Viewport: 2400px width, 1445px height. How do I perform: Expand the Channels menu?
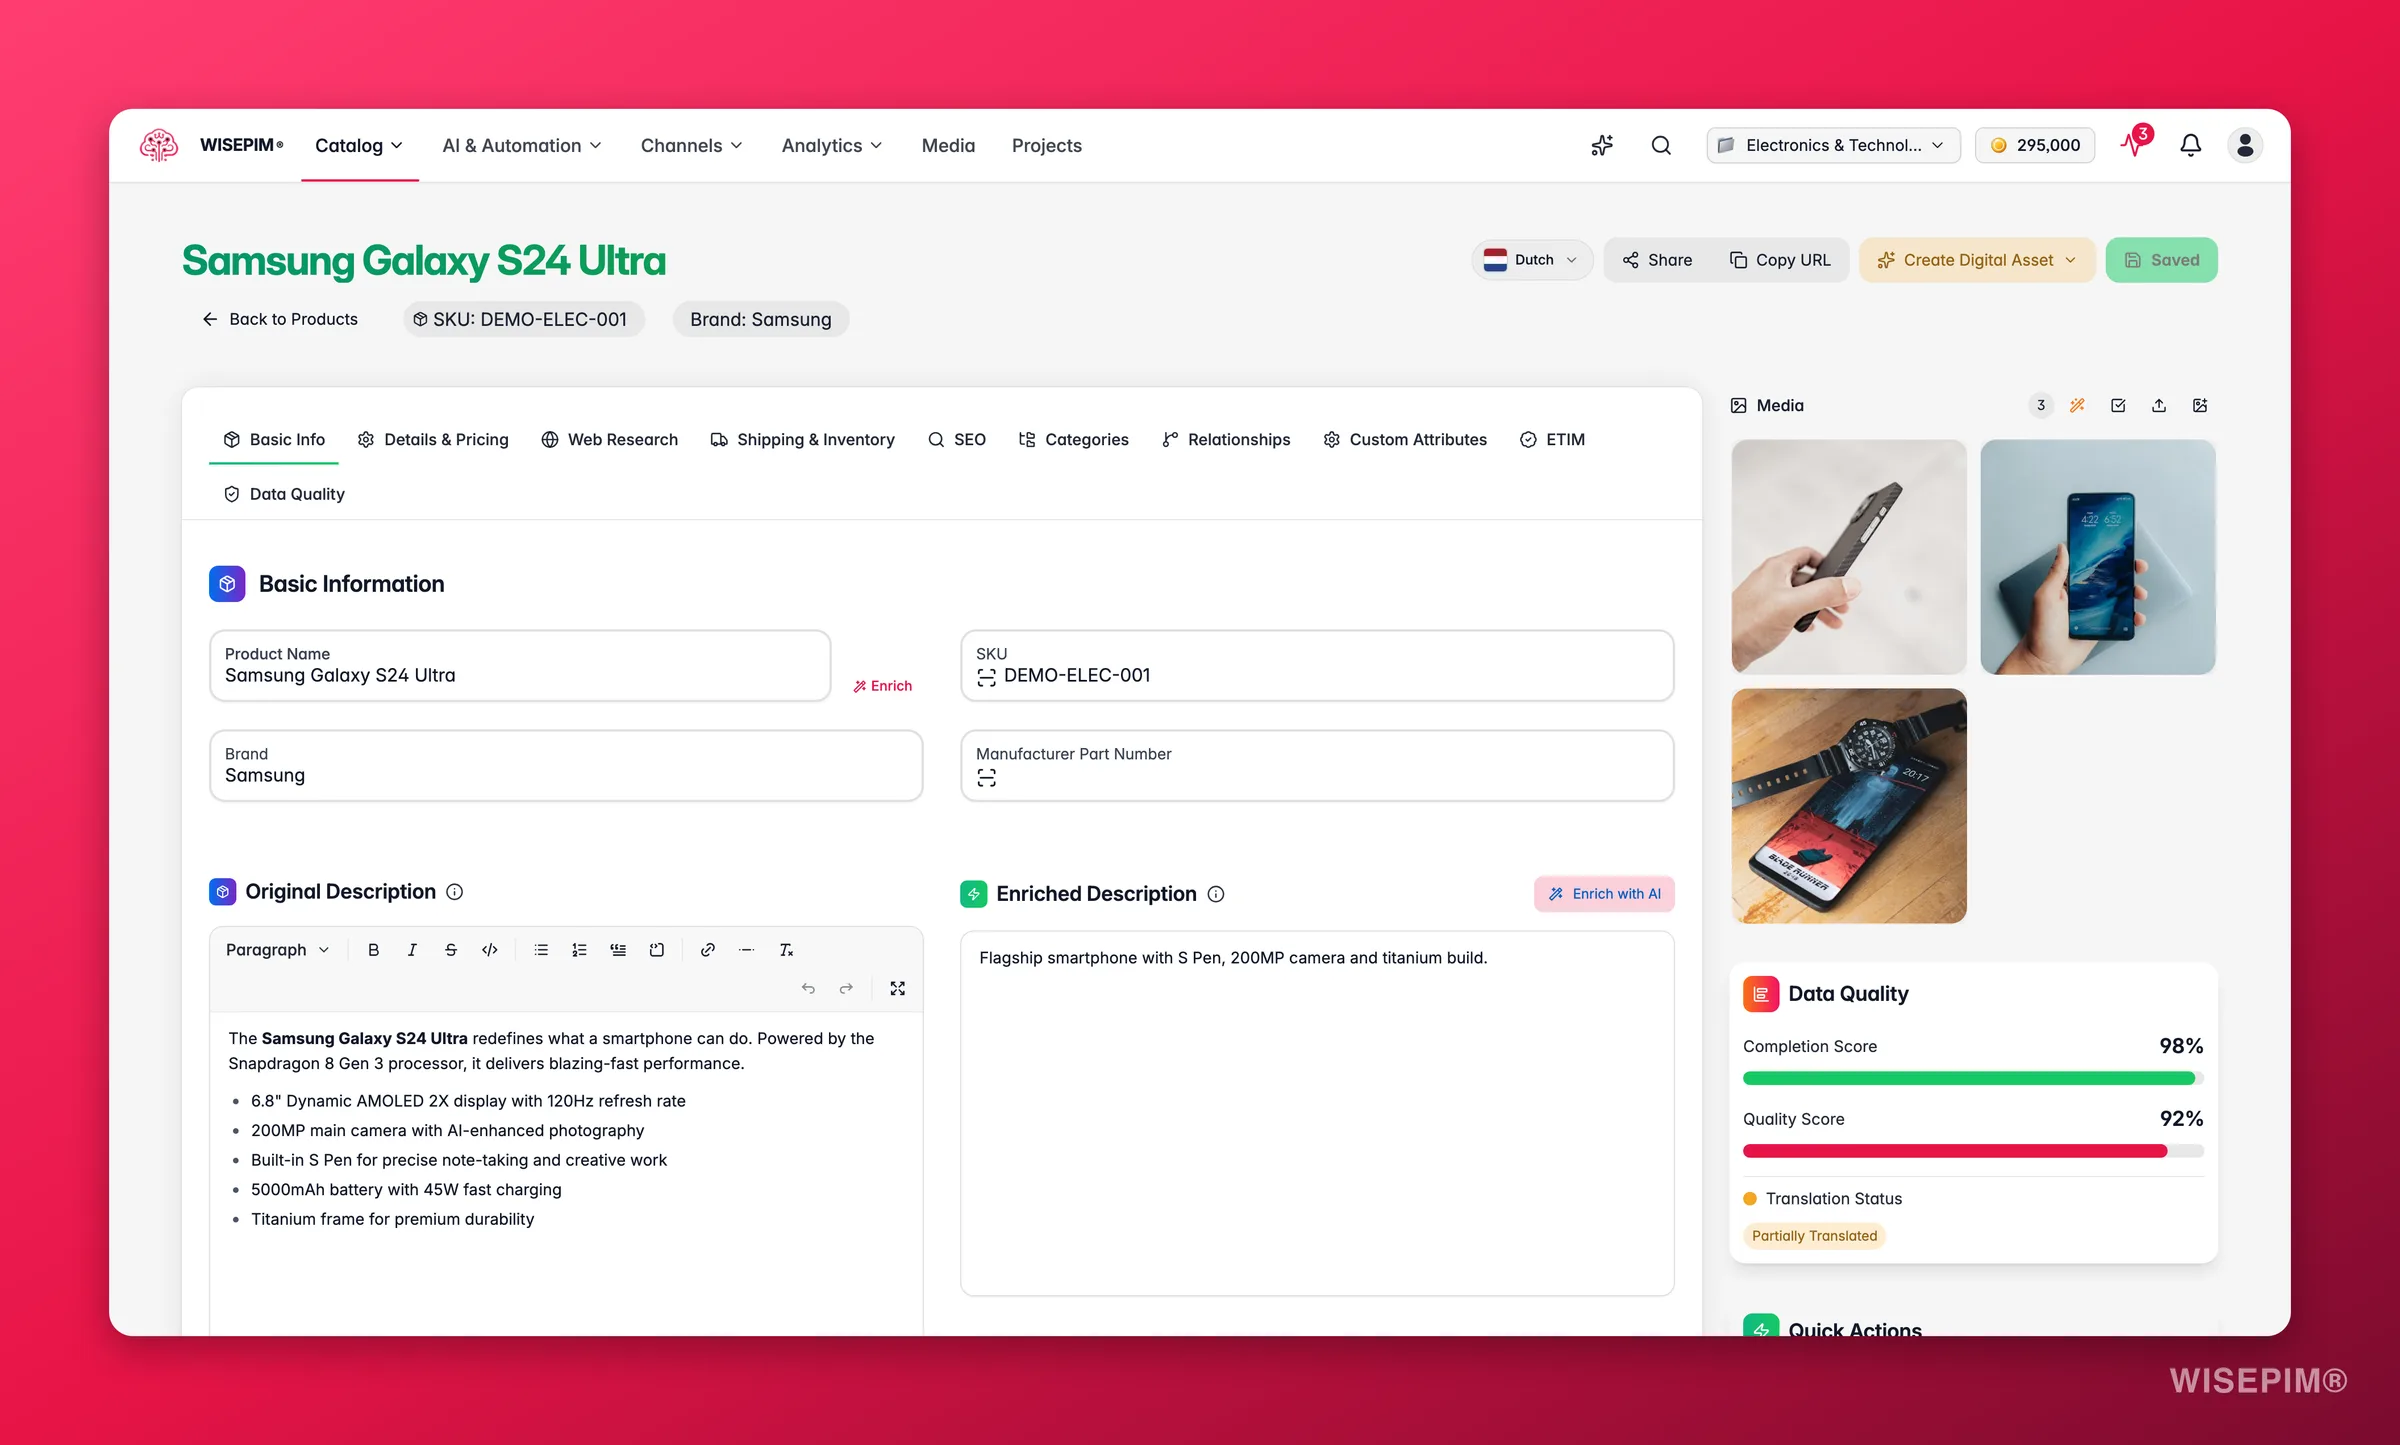coord(692,145)
